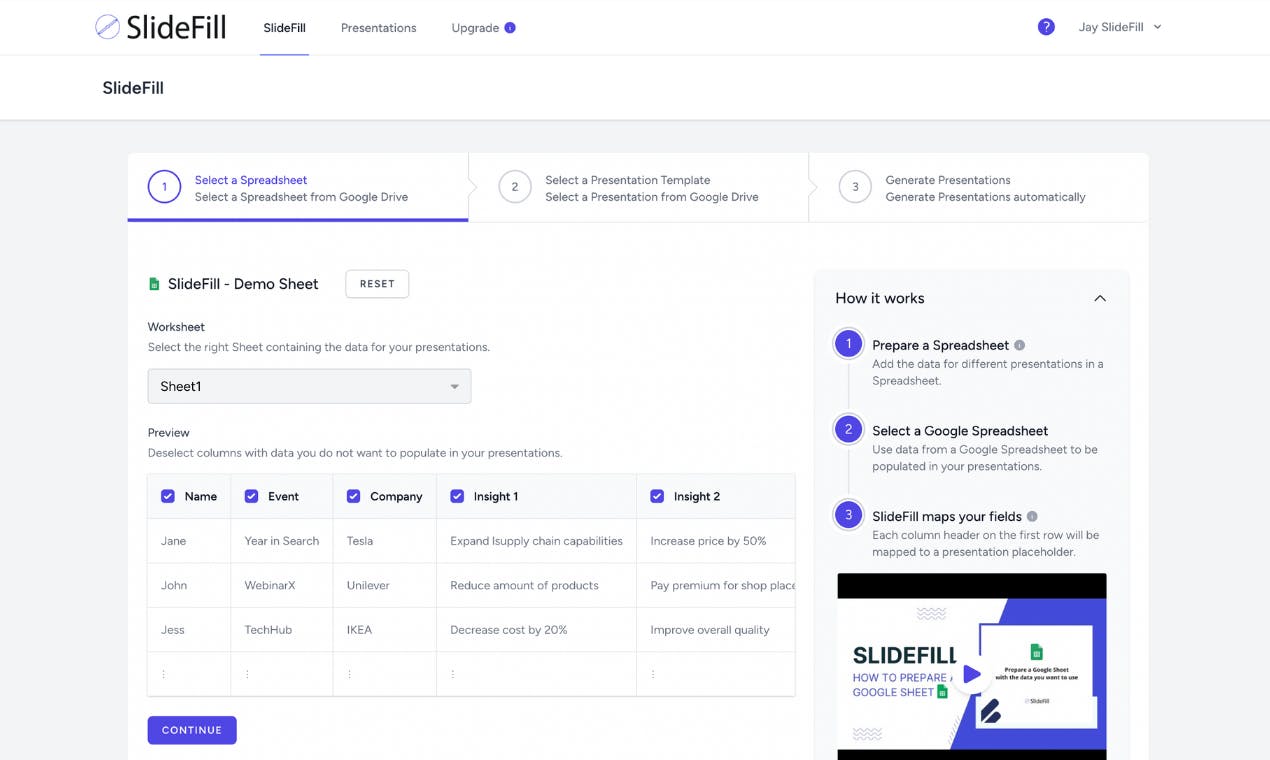Open the Jay SlideFill account menu

pos(1120,27)
